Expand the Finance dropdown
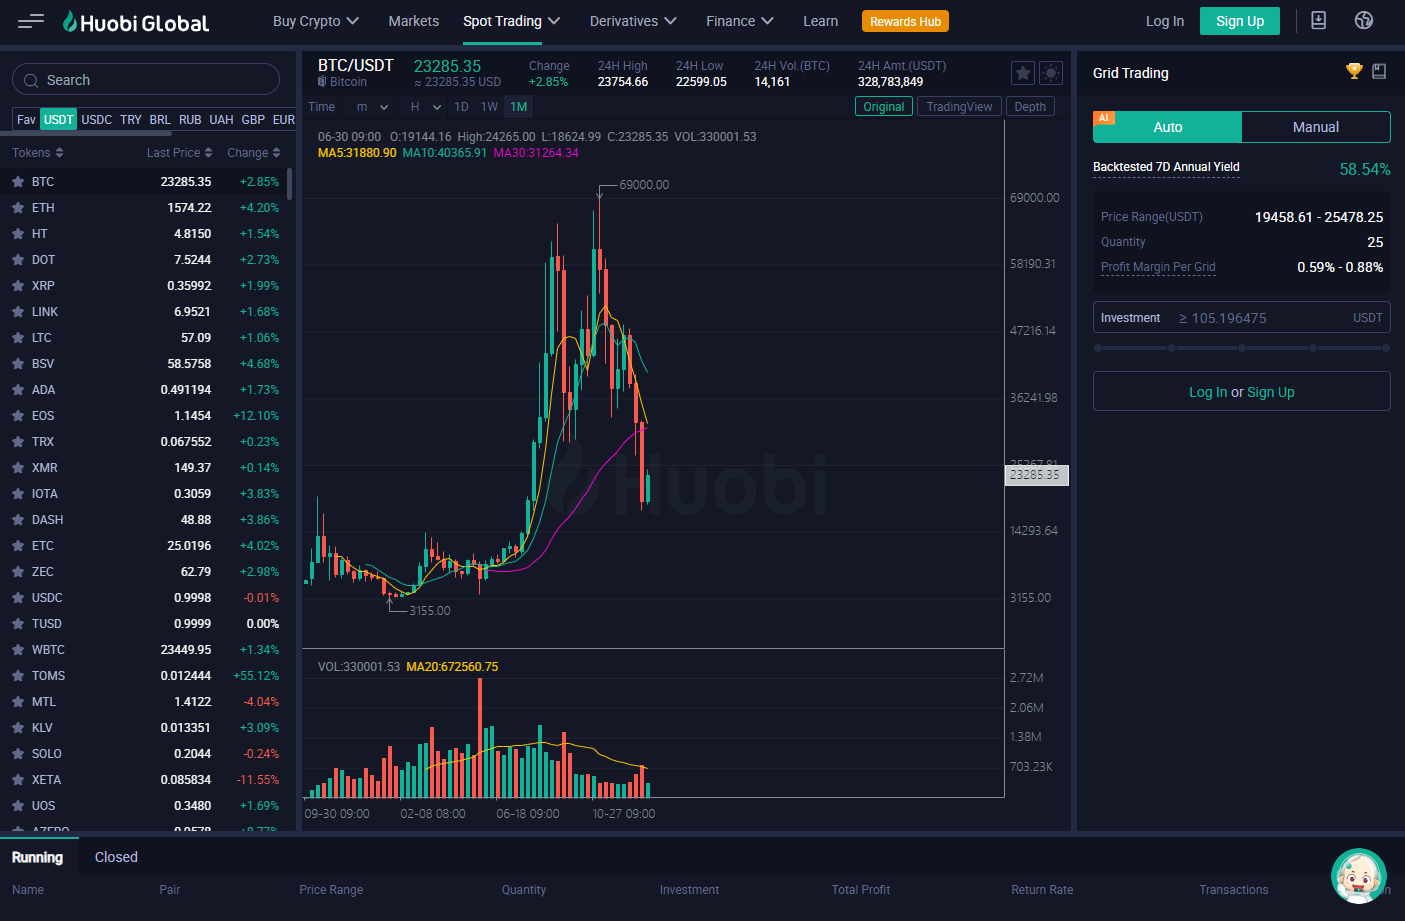The width and height of the screenshot is (1405, 921). [x=740, y=21]
